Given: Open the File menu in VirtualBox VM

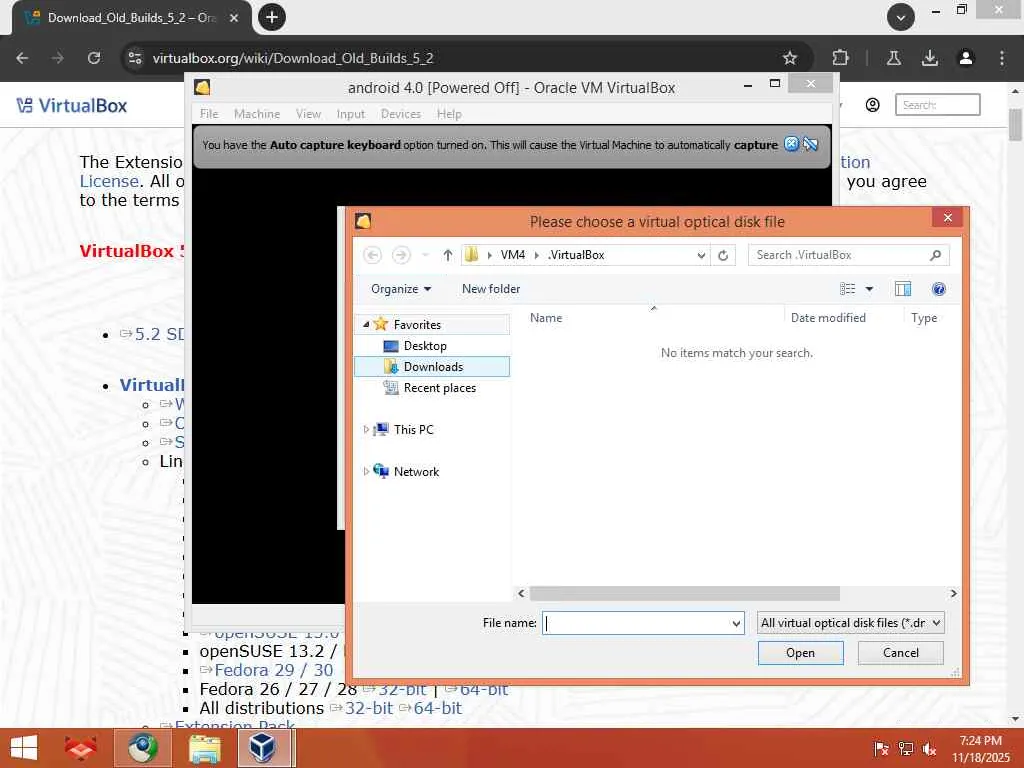Looking at the screenshot, I should 209,114.
